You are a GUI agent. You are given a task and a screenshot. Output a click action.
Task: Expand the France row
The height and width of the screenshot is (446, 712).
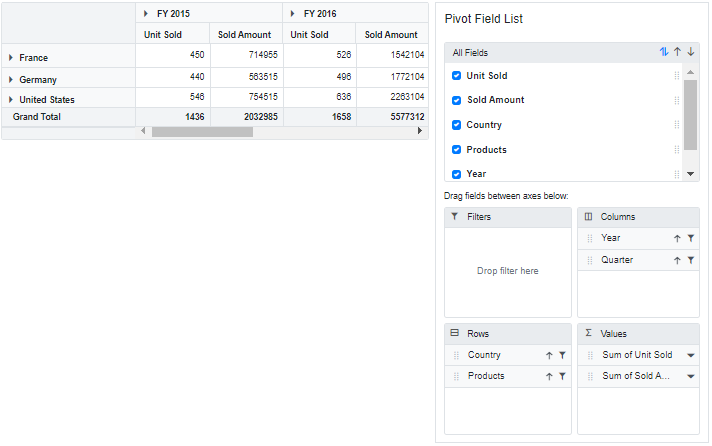(11, 58)
